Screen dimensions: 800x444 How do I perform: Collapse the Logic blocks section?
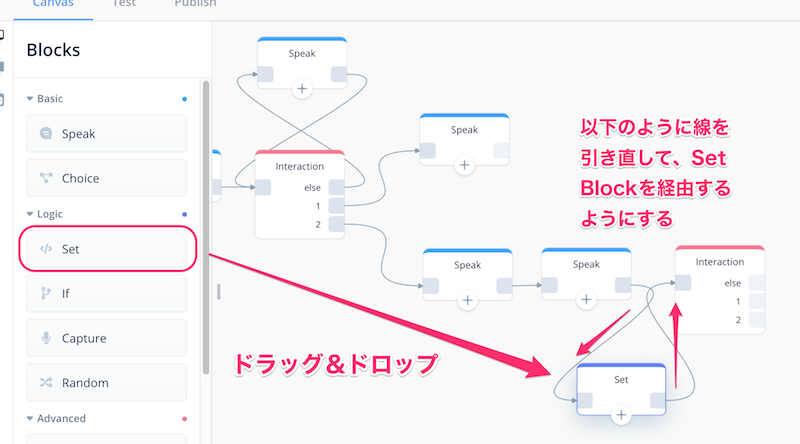(x=30, y=214)
